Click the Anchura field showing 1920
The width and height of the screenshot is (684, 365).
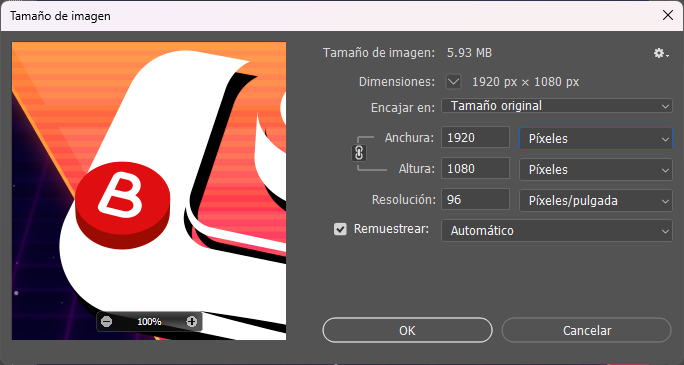(475, 137)
